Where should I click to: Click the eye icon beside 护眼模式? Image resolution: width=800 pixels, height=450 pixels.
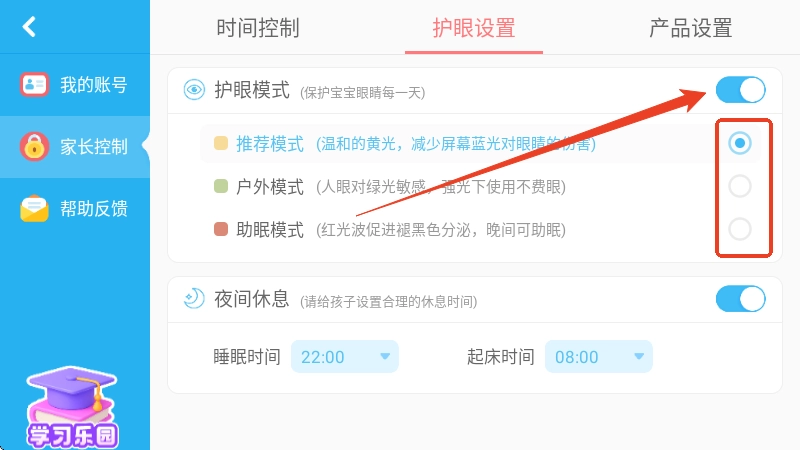pos(194,90)
